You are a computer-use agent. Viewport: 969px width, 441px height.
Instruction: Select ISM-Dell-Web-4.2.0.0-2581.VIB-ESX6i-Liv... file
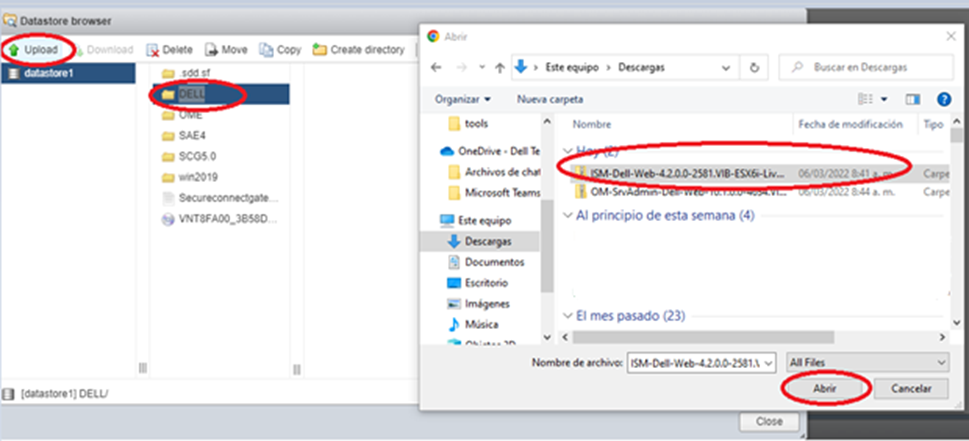click(x=758, y=174)
